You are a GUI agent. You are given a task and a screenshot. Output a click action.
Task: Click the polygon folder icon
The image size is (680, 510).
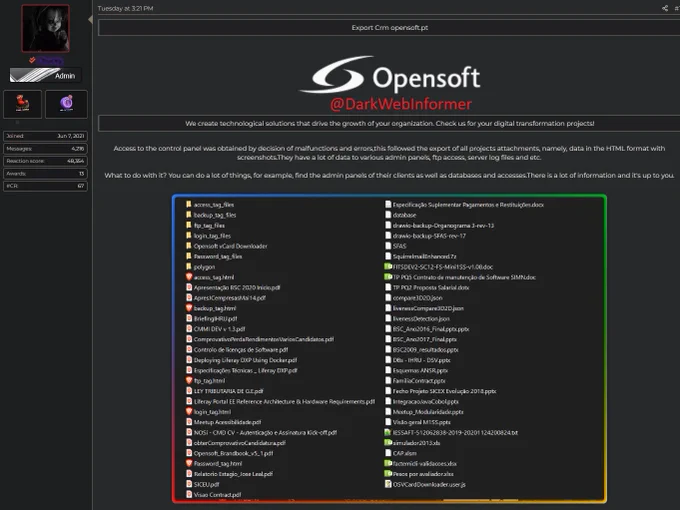[x=189, y=267]
